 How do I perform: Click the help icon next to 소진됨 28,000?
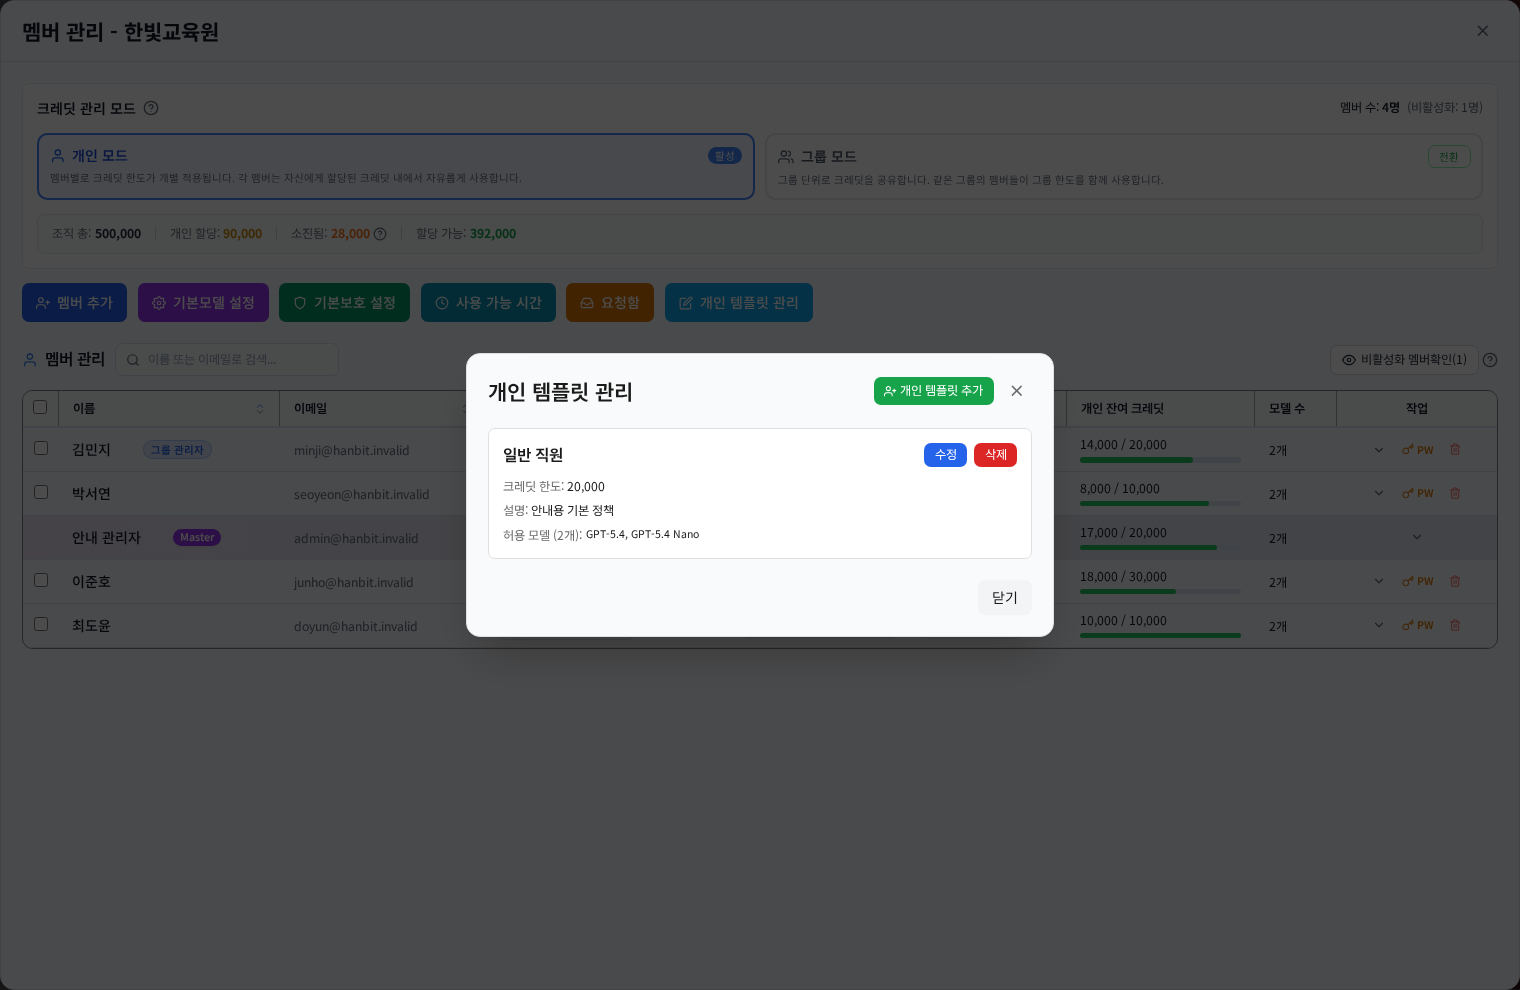point(380,234)
